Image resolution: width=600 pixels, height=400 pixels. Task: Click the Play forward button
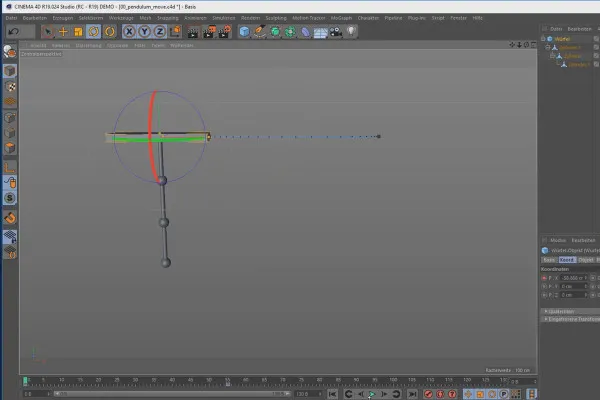coord(372,394)
